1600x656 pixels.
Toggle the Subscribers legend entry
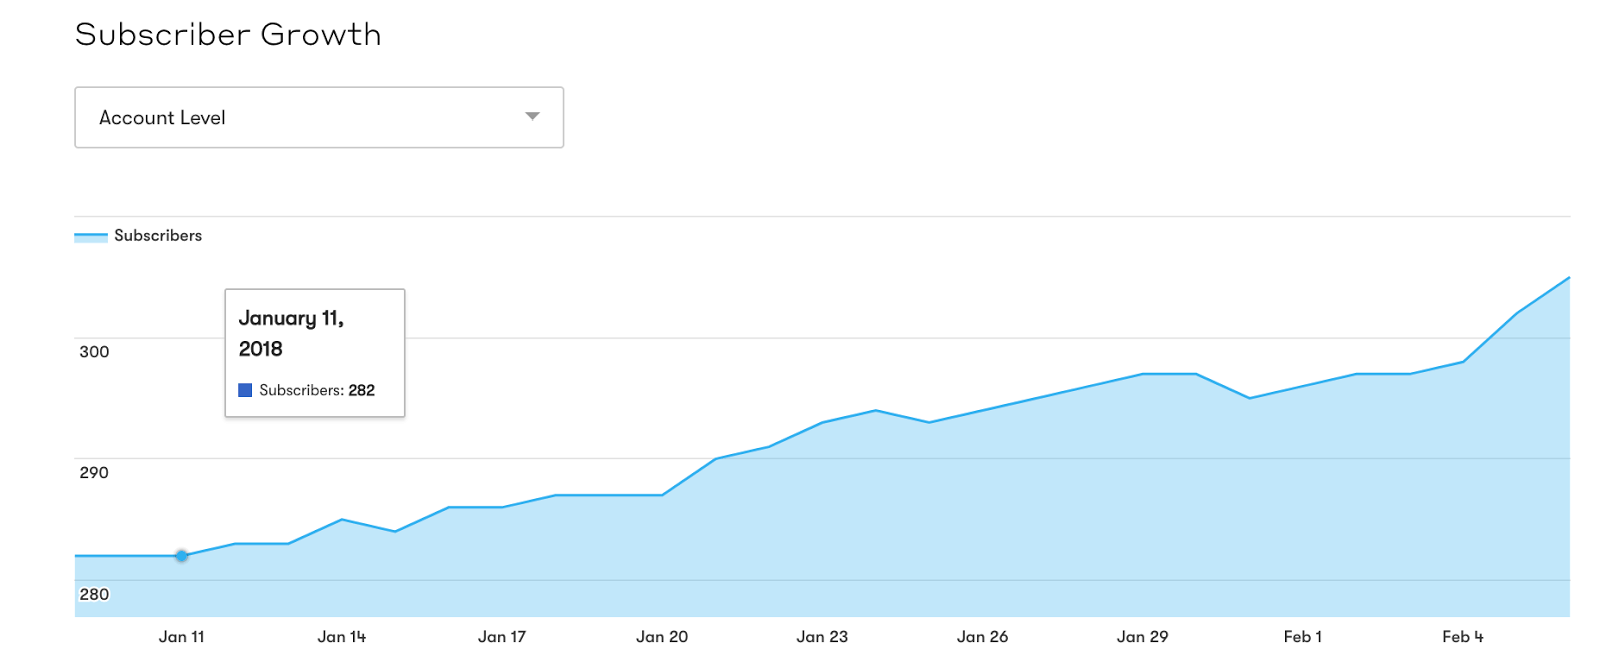coord(138,236)
